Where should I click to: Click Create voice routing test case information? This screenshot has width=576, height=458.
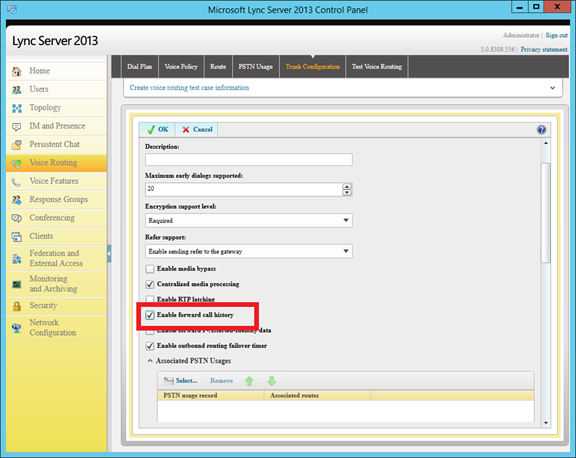click(x=189, y=88)
